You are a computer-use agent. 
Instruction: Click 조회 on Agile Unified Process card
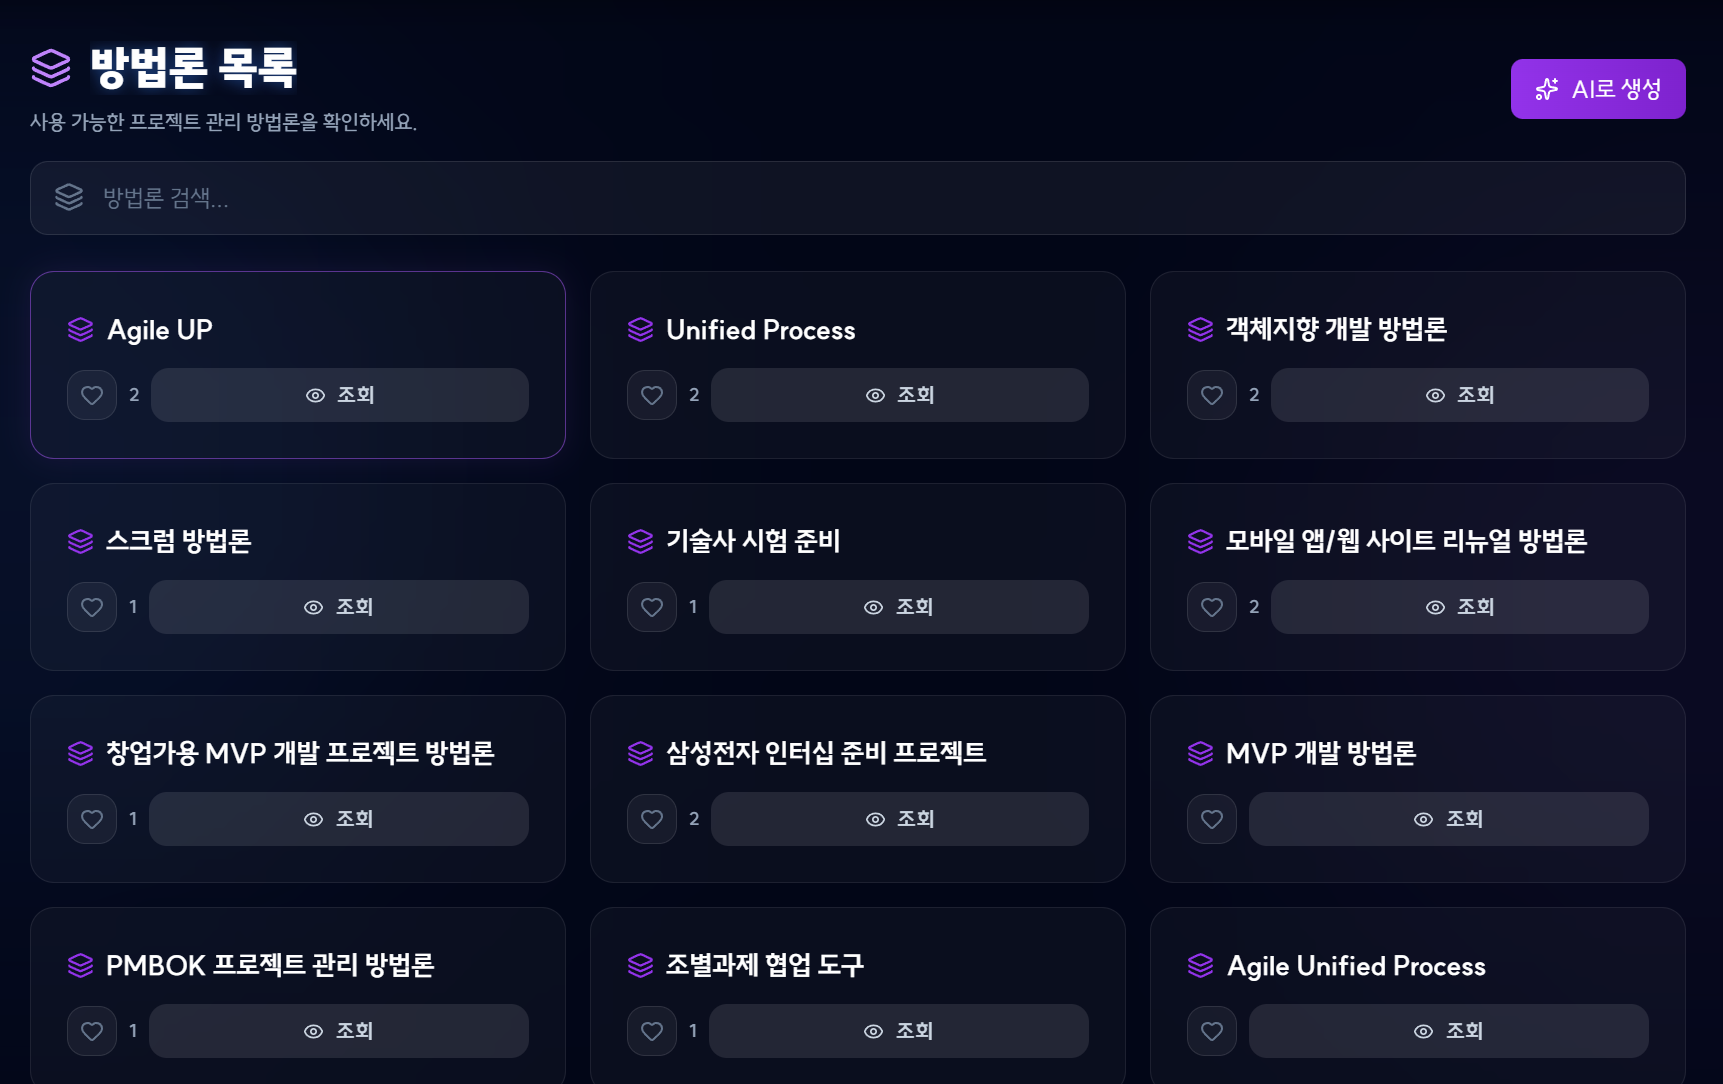[1448, 1031]
